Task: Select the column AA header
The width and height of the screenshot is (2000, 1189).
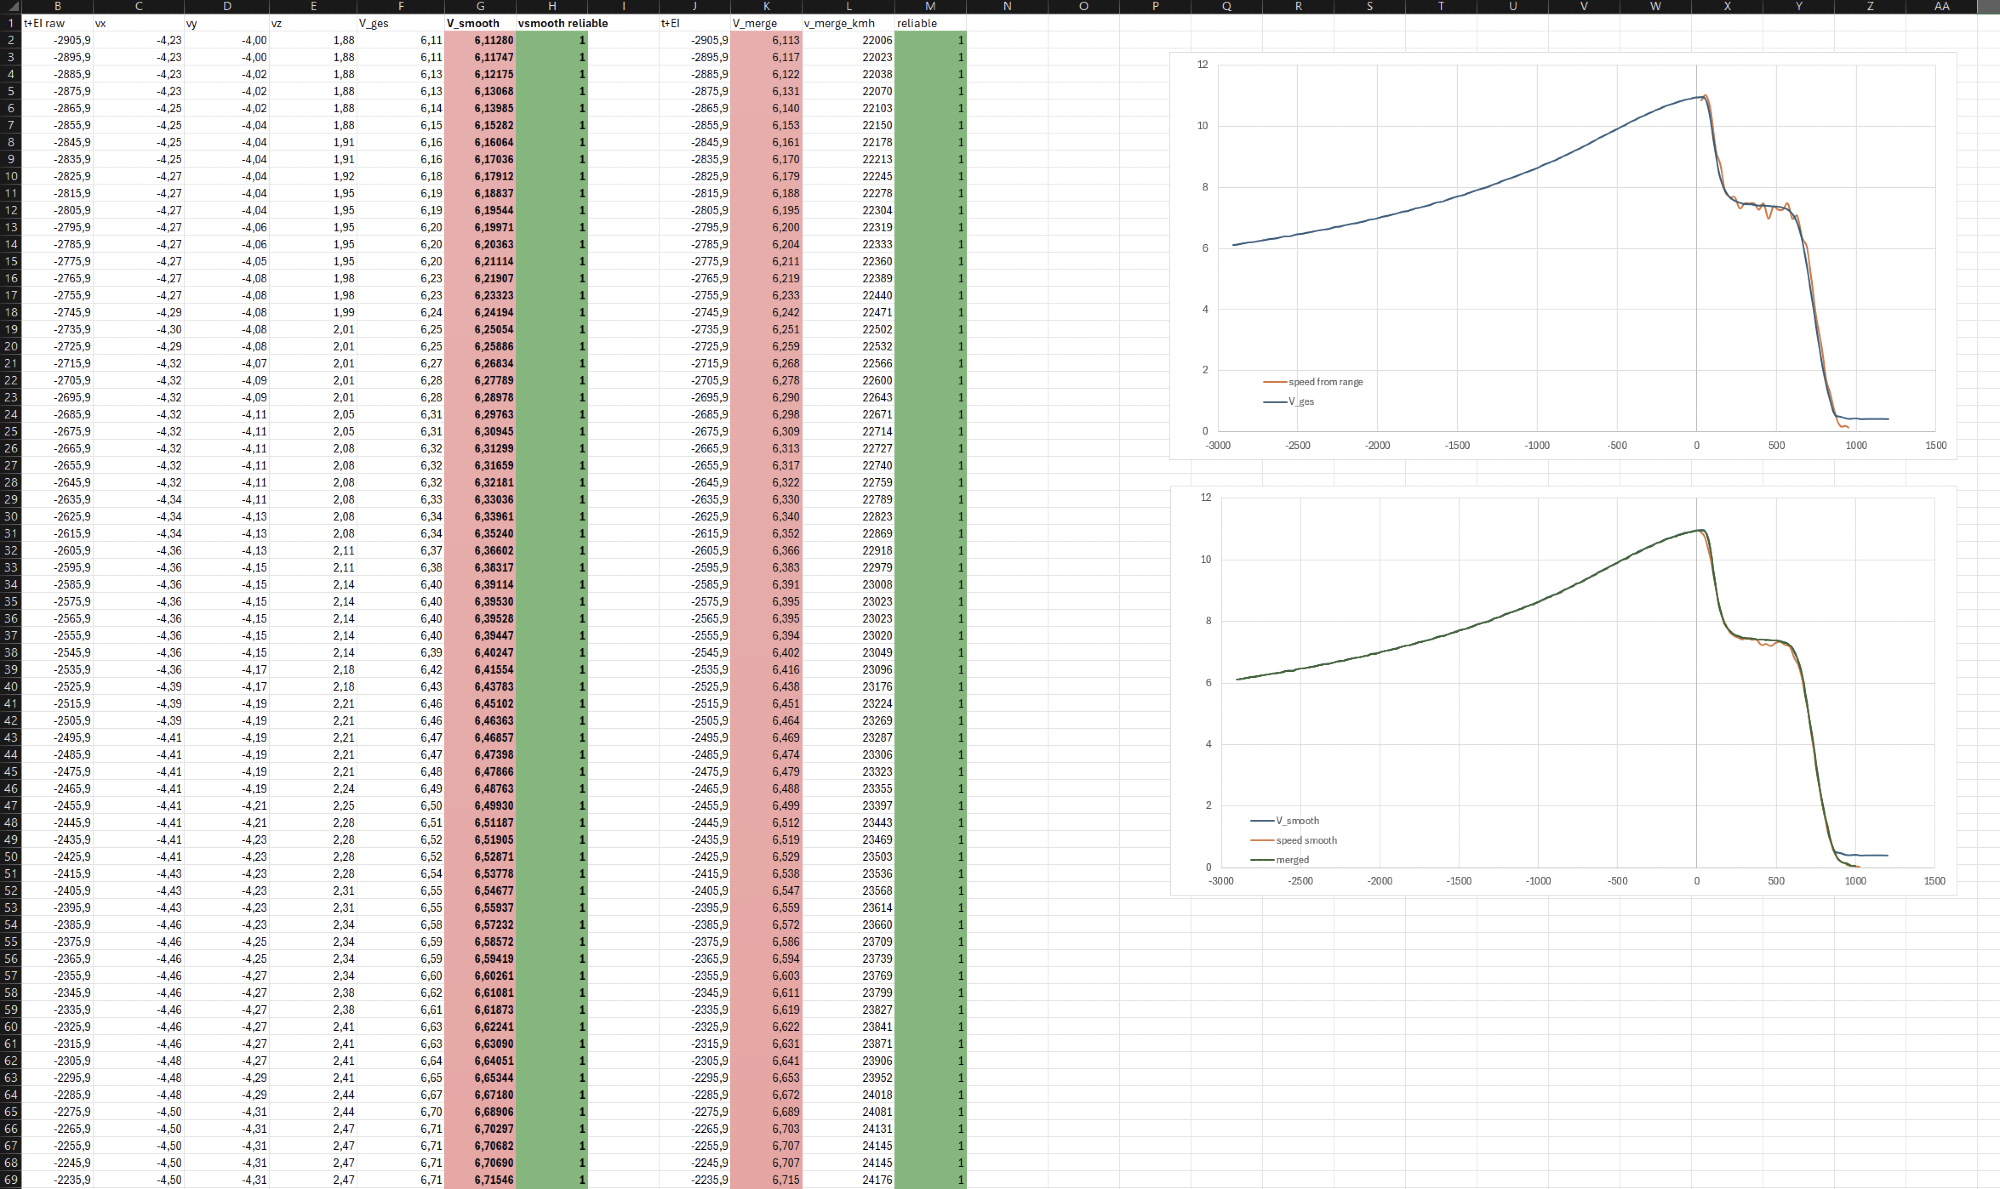Action: 1941,6
